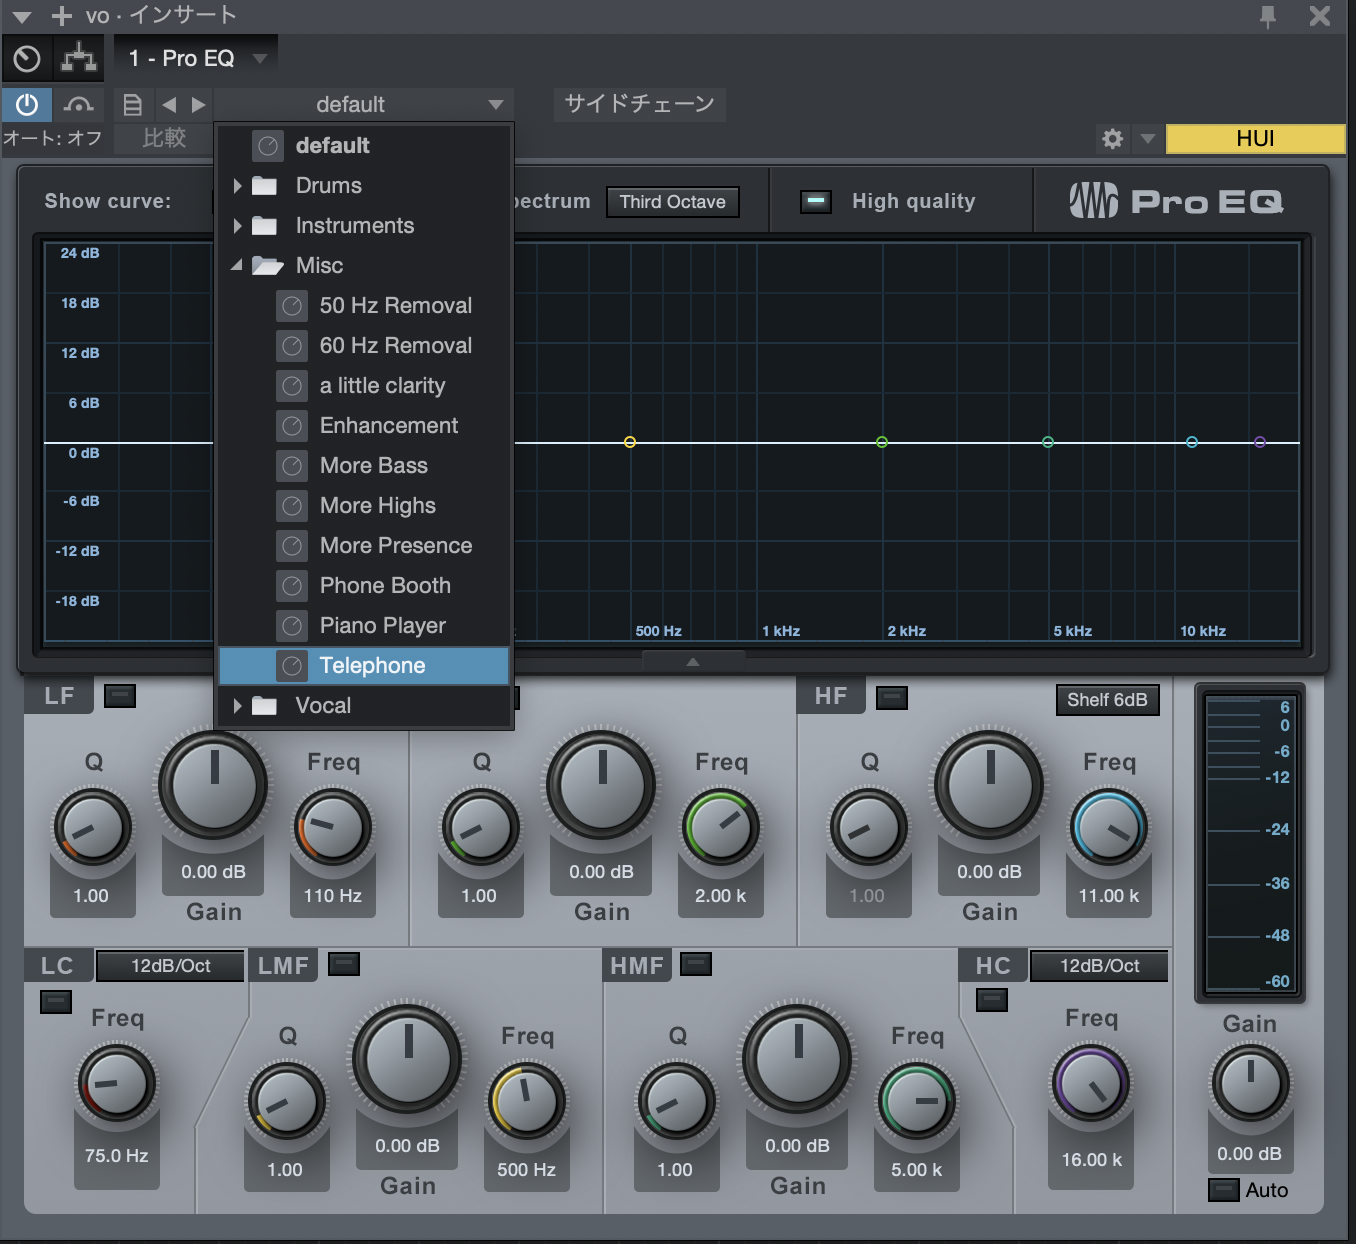
Task: Click the yellow HUI control field
Action: 1255,138
